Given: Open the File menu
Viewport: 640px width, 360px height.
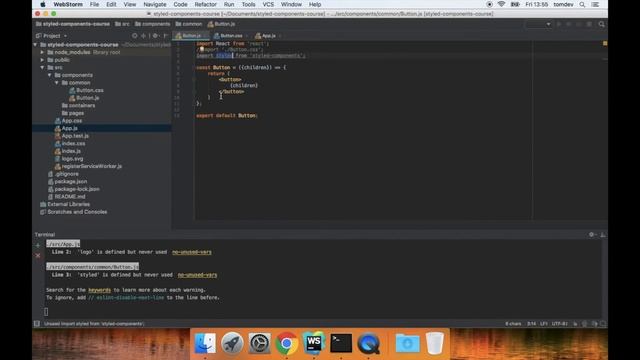Looking at the screenshot, I should [x=94, y=4].
